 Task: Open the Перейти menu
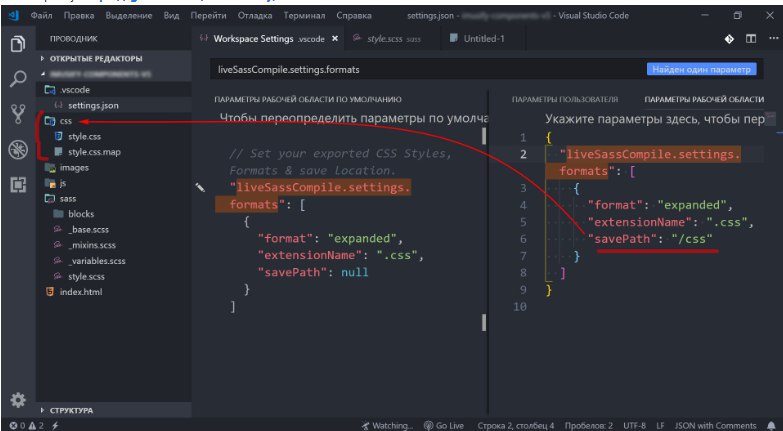pos(208,15)
